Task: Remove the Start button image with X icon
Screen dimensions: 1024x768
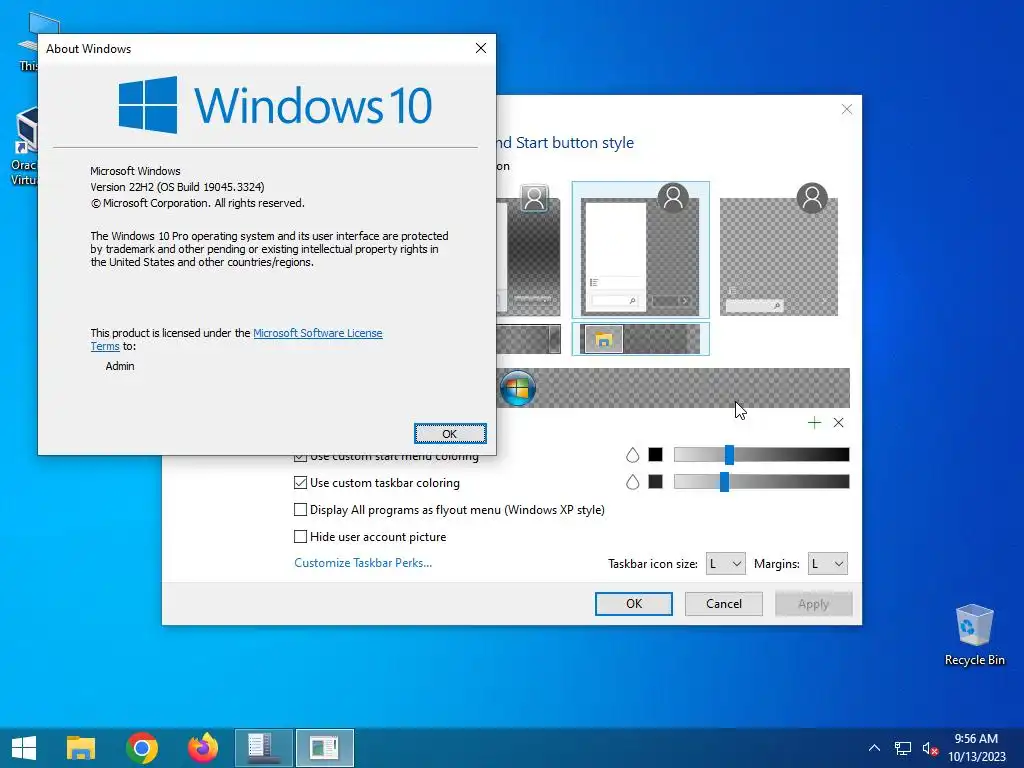Action: pyautogui.click(x=839, y=423)
